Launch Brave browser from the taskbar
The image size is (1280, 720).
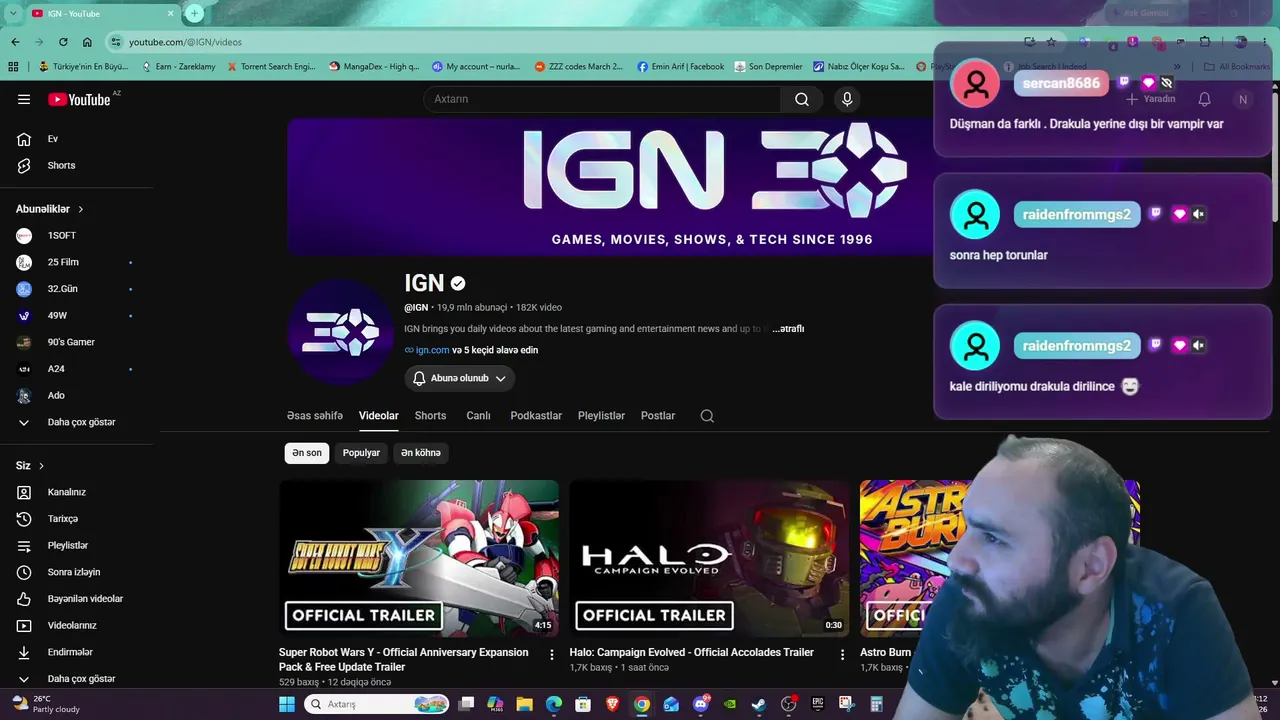click(612, 704)
